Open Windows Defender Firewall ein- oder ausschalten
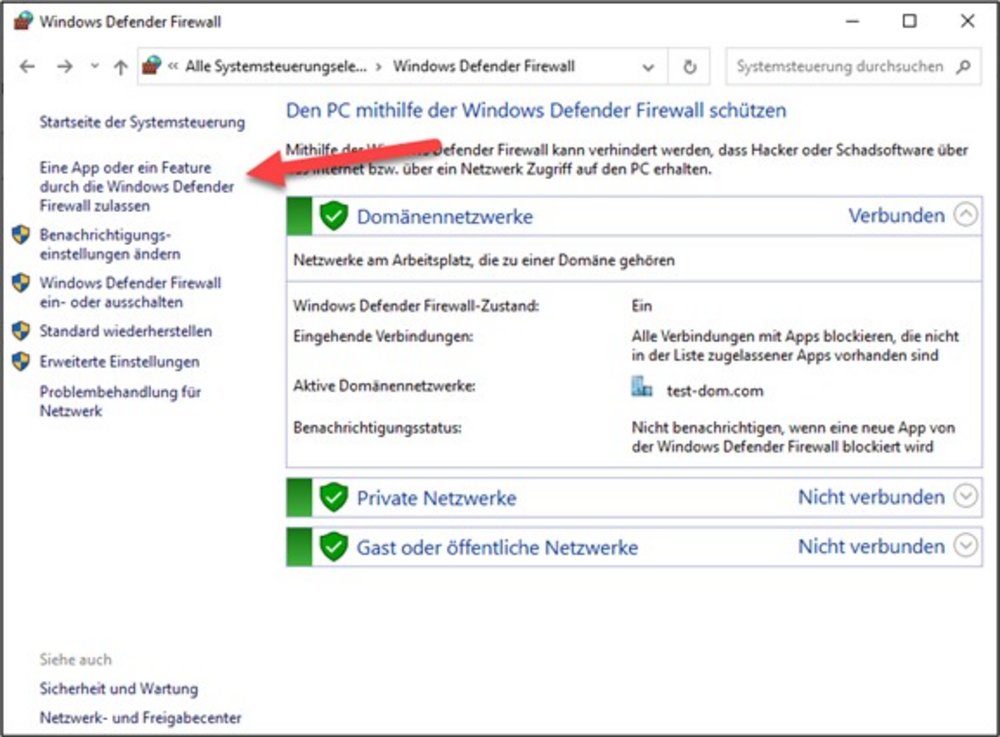This screenshot has height=737, width=1000. pos(130,292)
